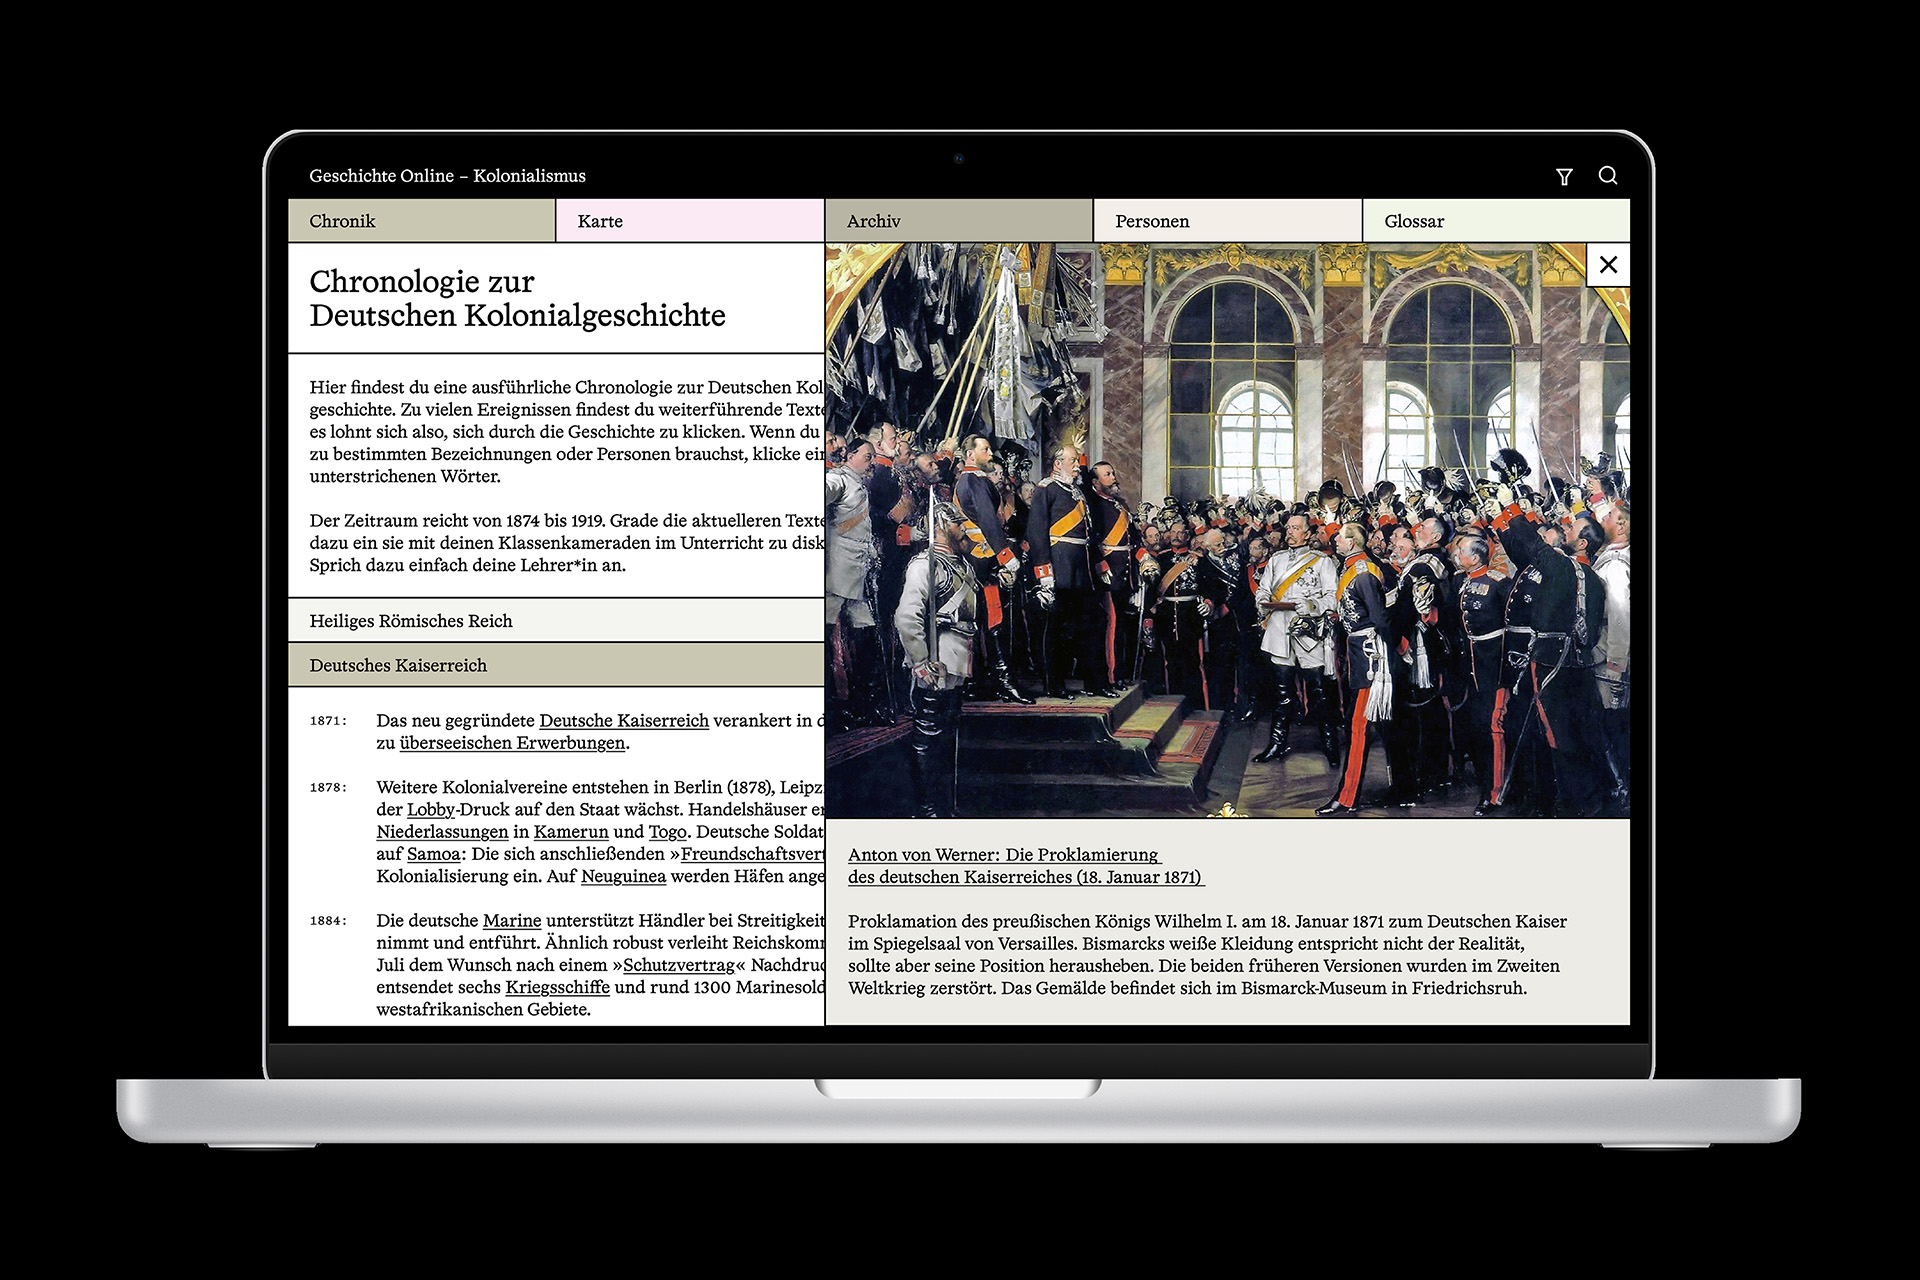Open the Neuguinea link
Image resolution: width=1920 pixels, height=1280 pixels.
[623, 876]
